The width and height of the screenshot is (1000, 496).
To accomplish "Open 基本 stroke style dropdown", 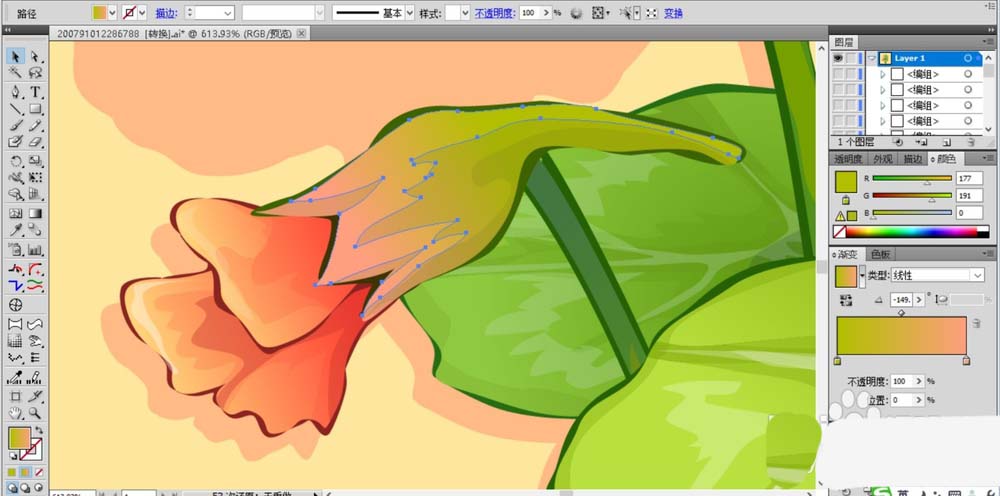I will coord(409,13).
